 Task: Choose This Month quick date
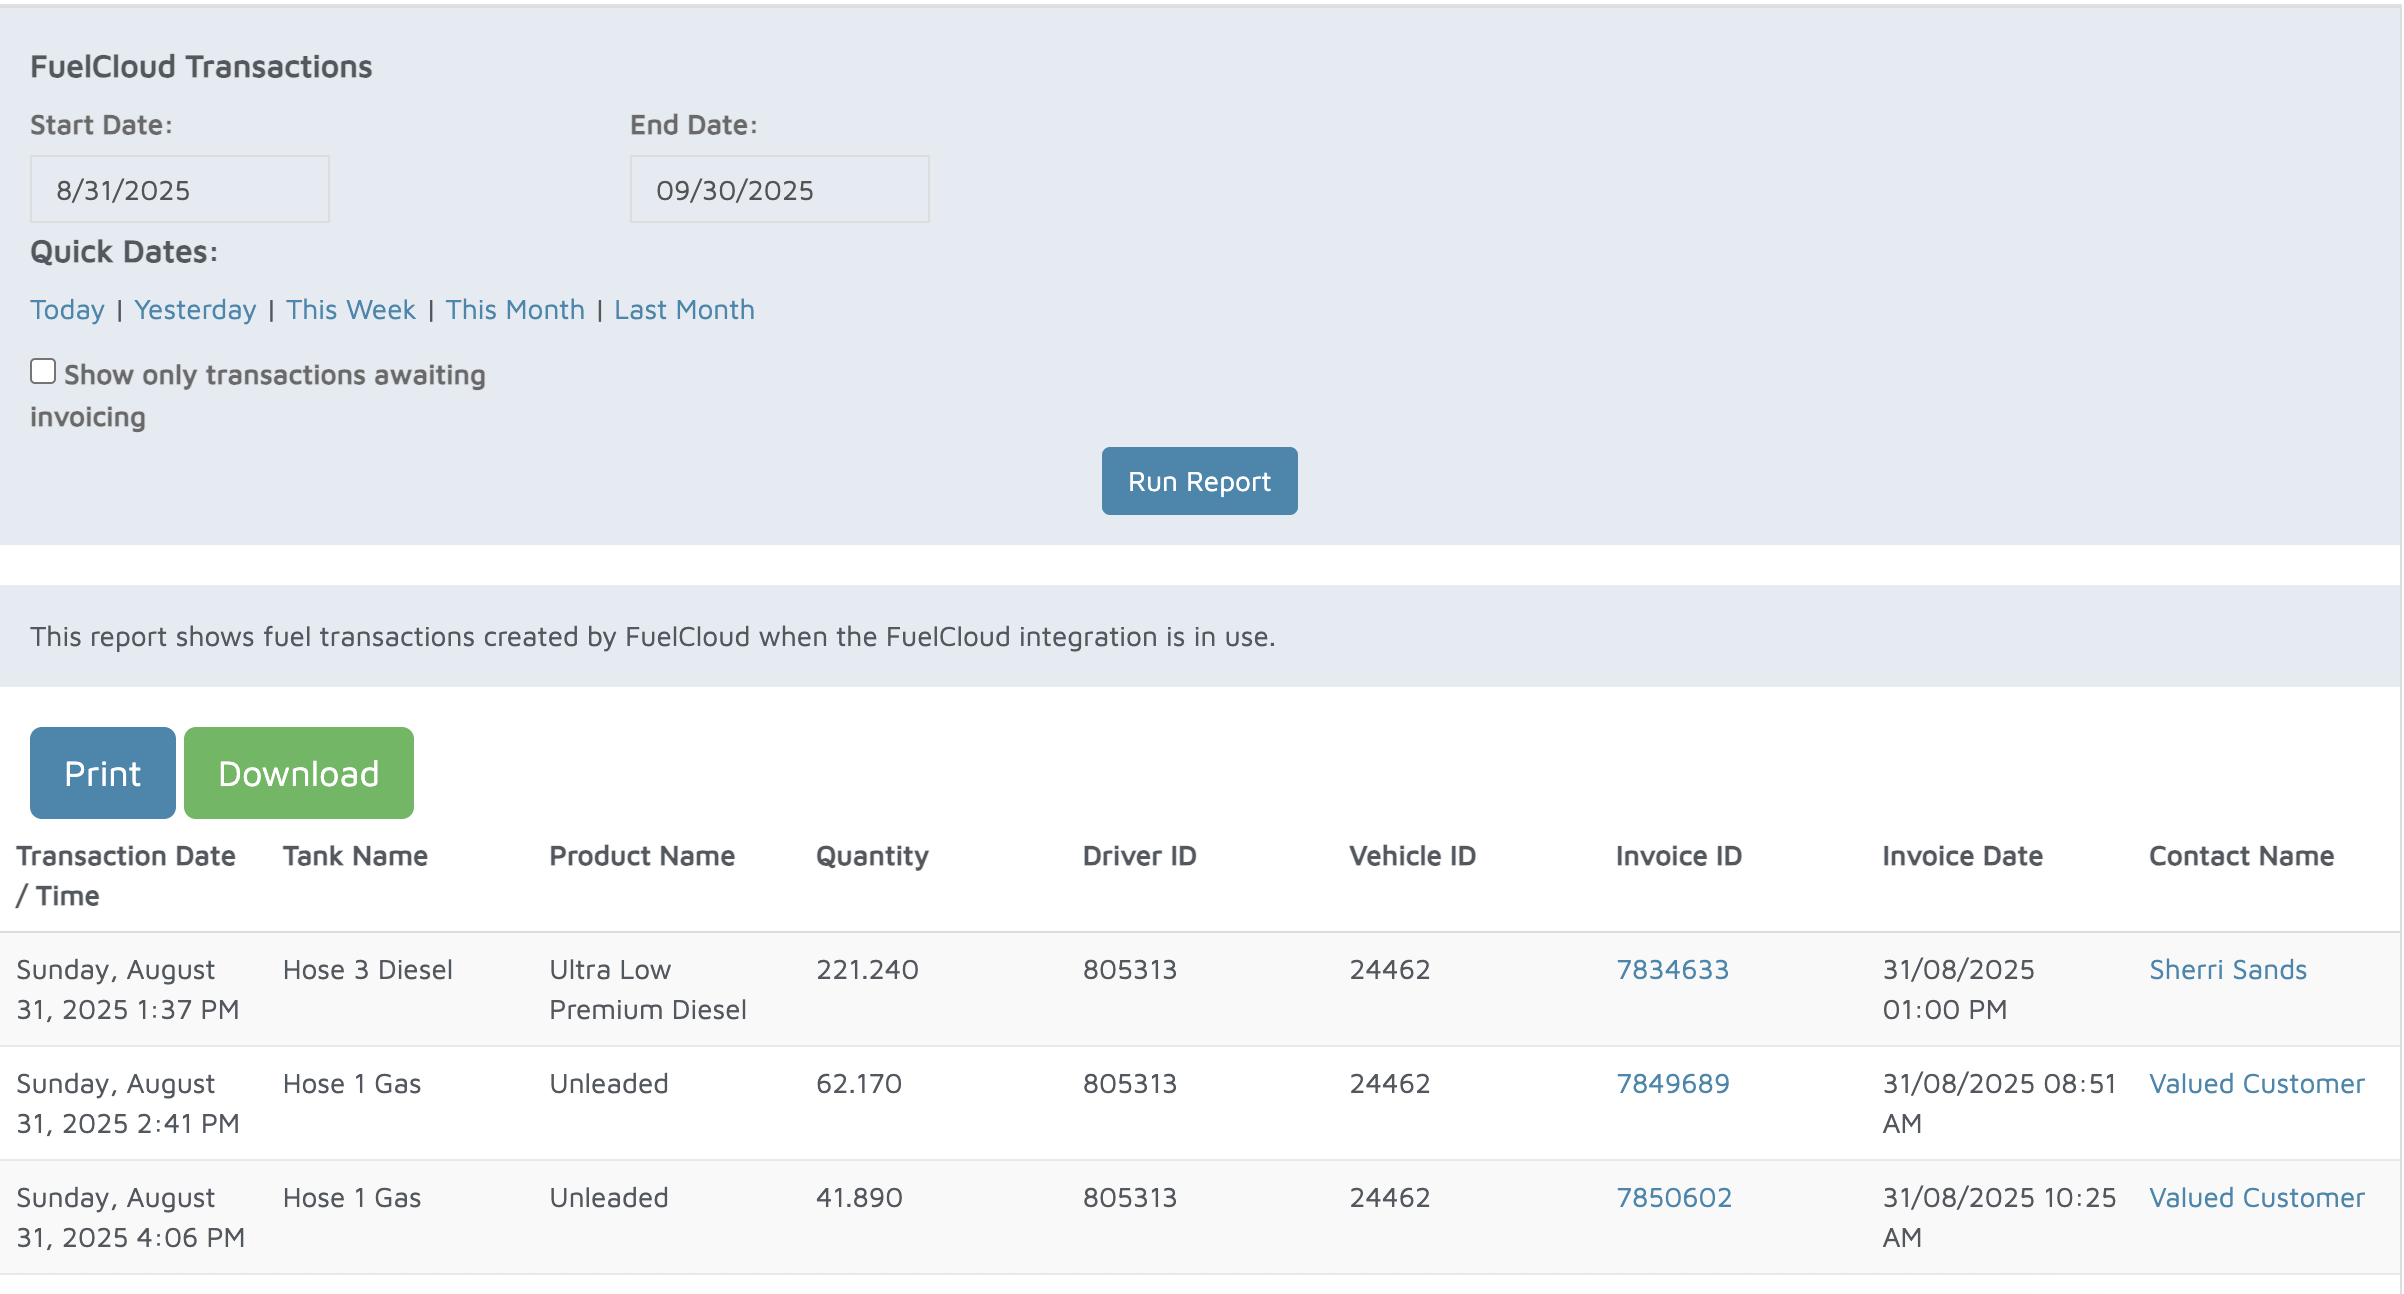point(515,310)
